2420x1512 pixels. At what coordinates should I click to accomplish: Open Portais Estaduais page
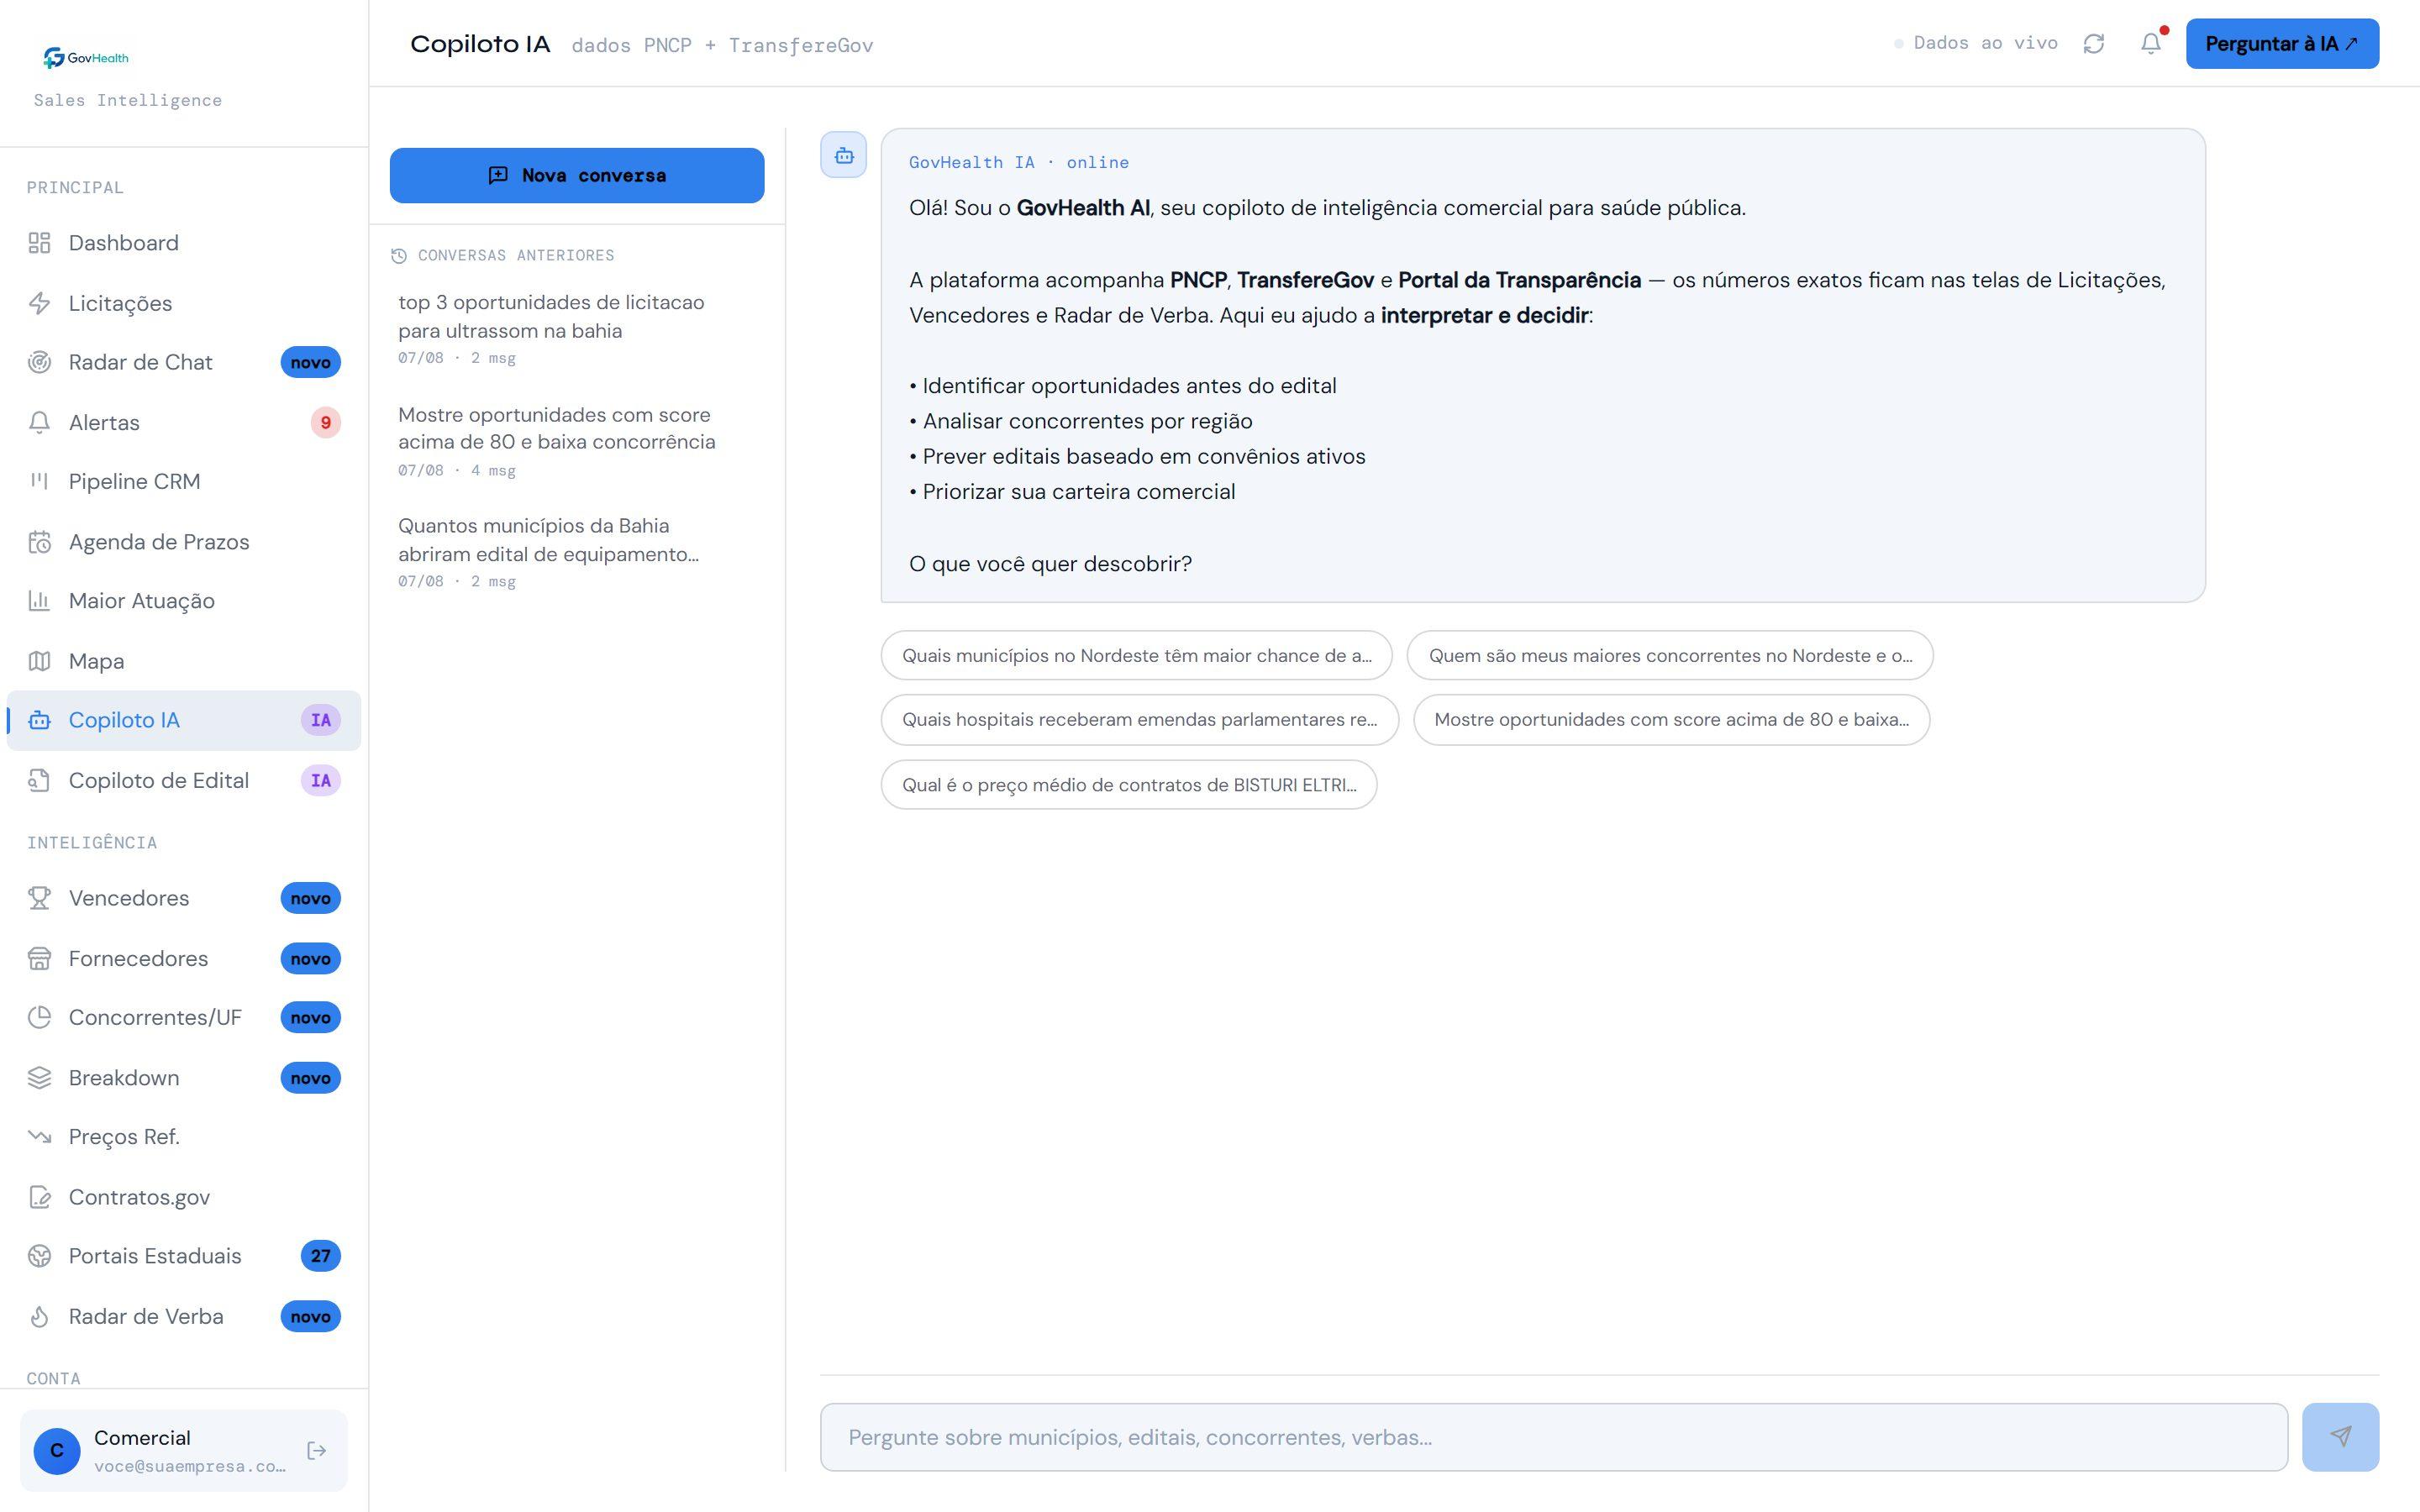click(x=184, y=1256)
